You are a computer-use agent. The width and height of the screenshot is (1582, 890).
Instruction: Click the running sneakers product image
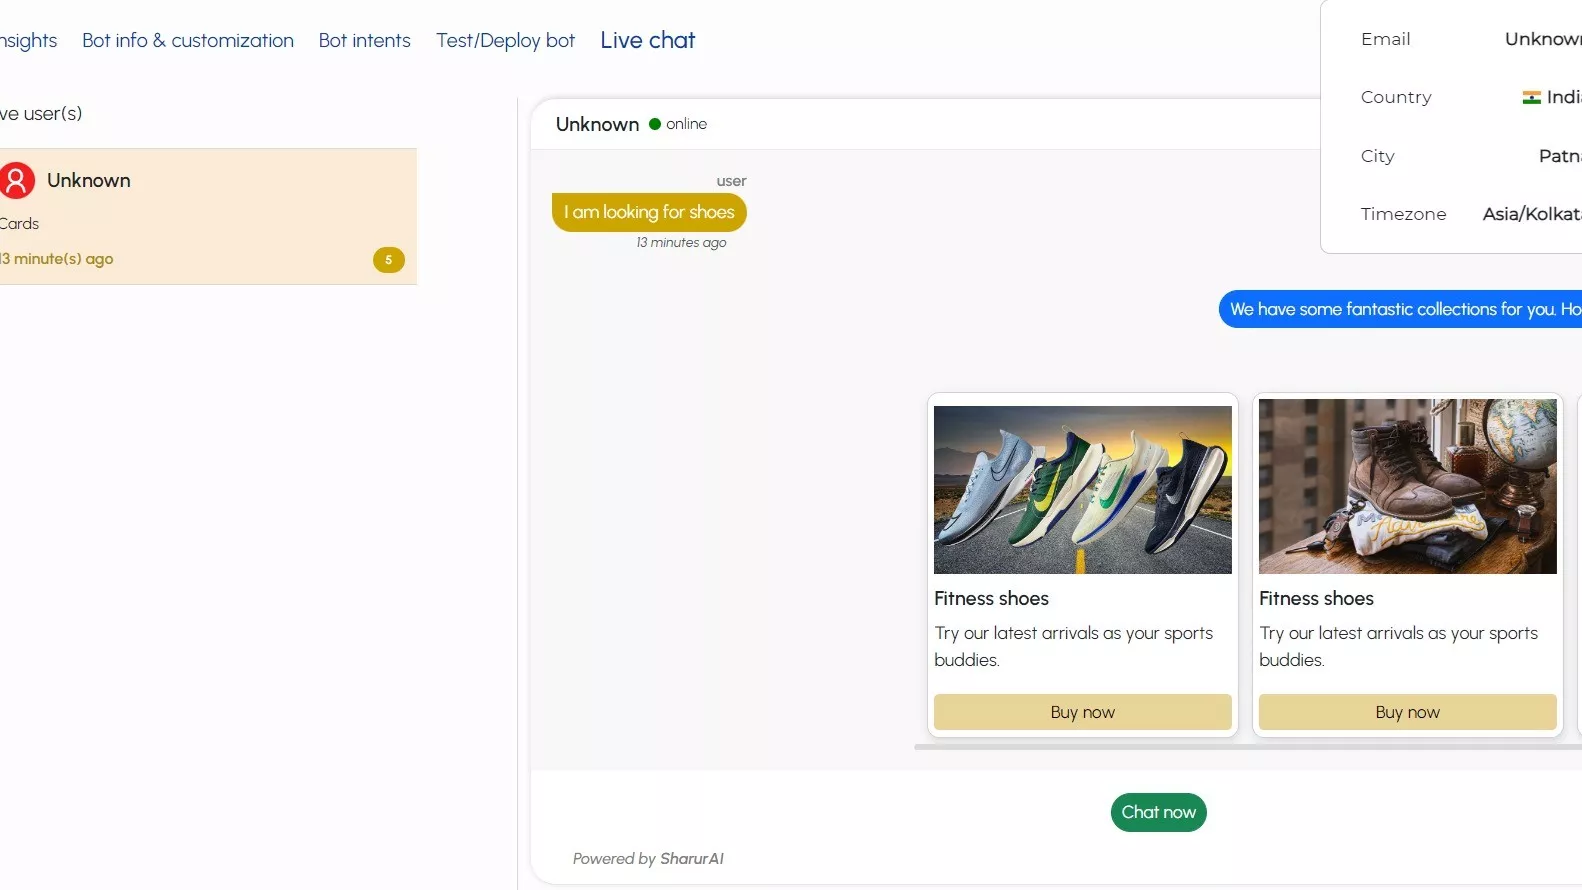pyautogui.click(x=1082, y=489)
